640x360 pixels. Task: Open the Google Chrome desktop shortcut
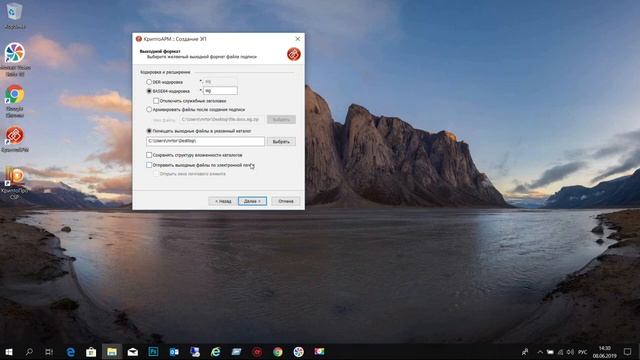(15, 101)
